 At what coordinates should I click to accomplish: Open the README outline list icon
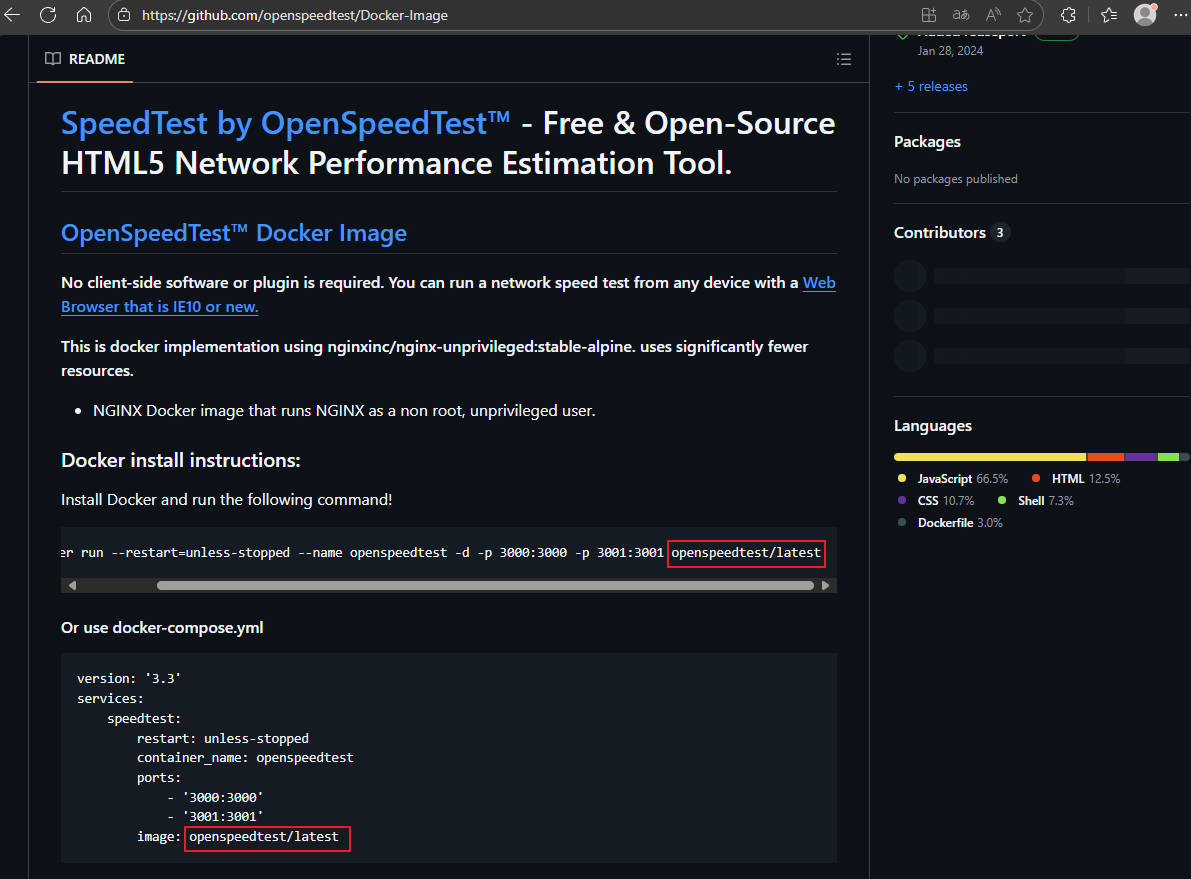843,59
